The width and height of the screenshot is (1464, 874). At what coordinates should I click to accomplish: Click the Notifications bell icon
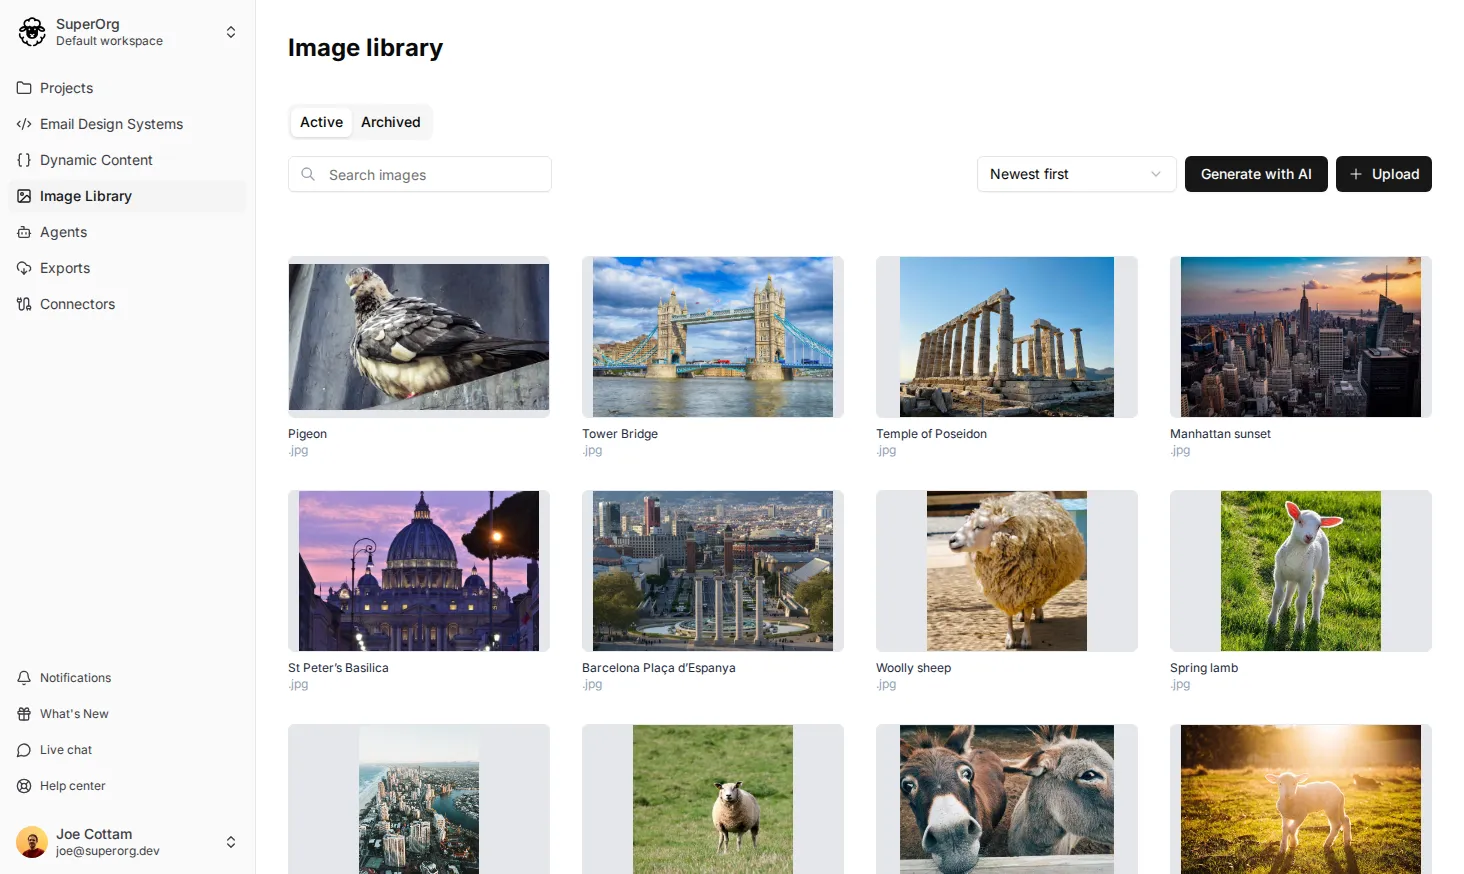tap(24, 678)
